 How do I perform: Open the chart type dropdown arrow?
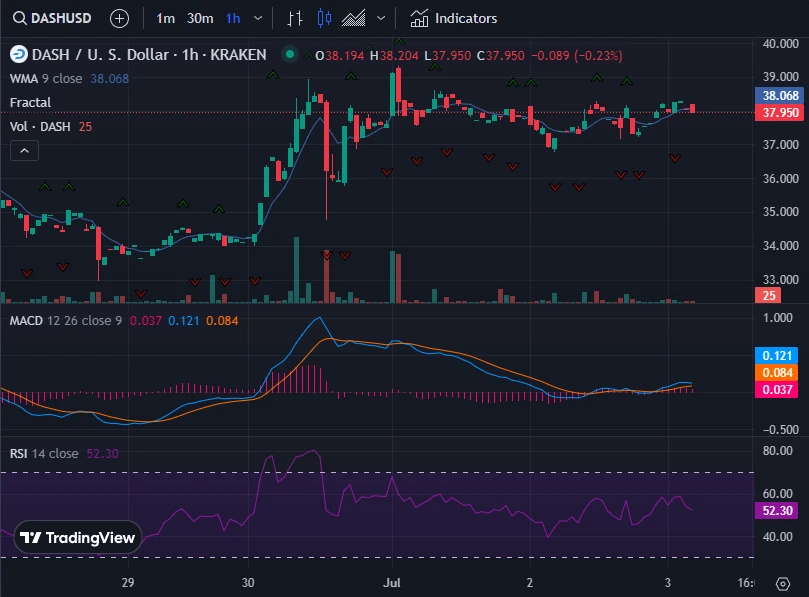click(x=381, y=19)
